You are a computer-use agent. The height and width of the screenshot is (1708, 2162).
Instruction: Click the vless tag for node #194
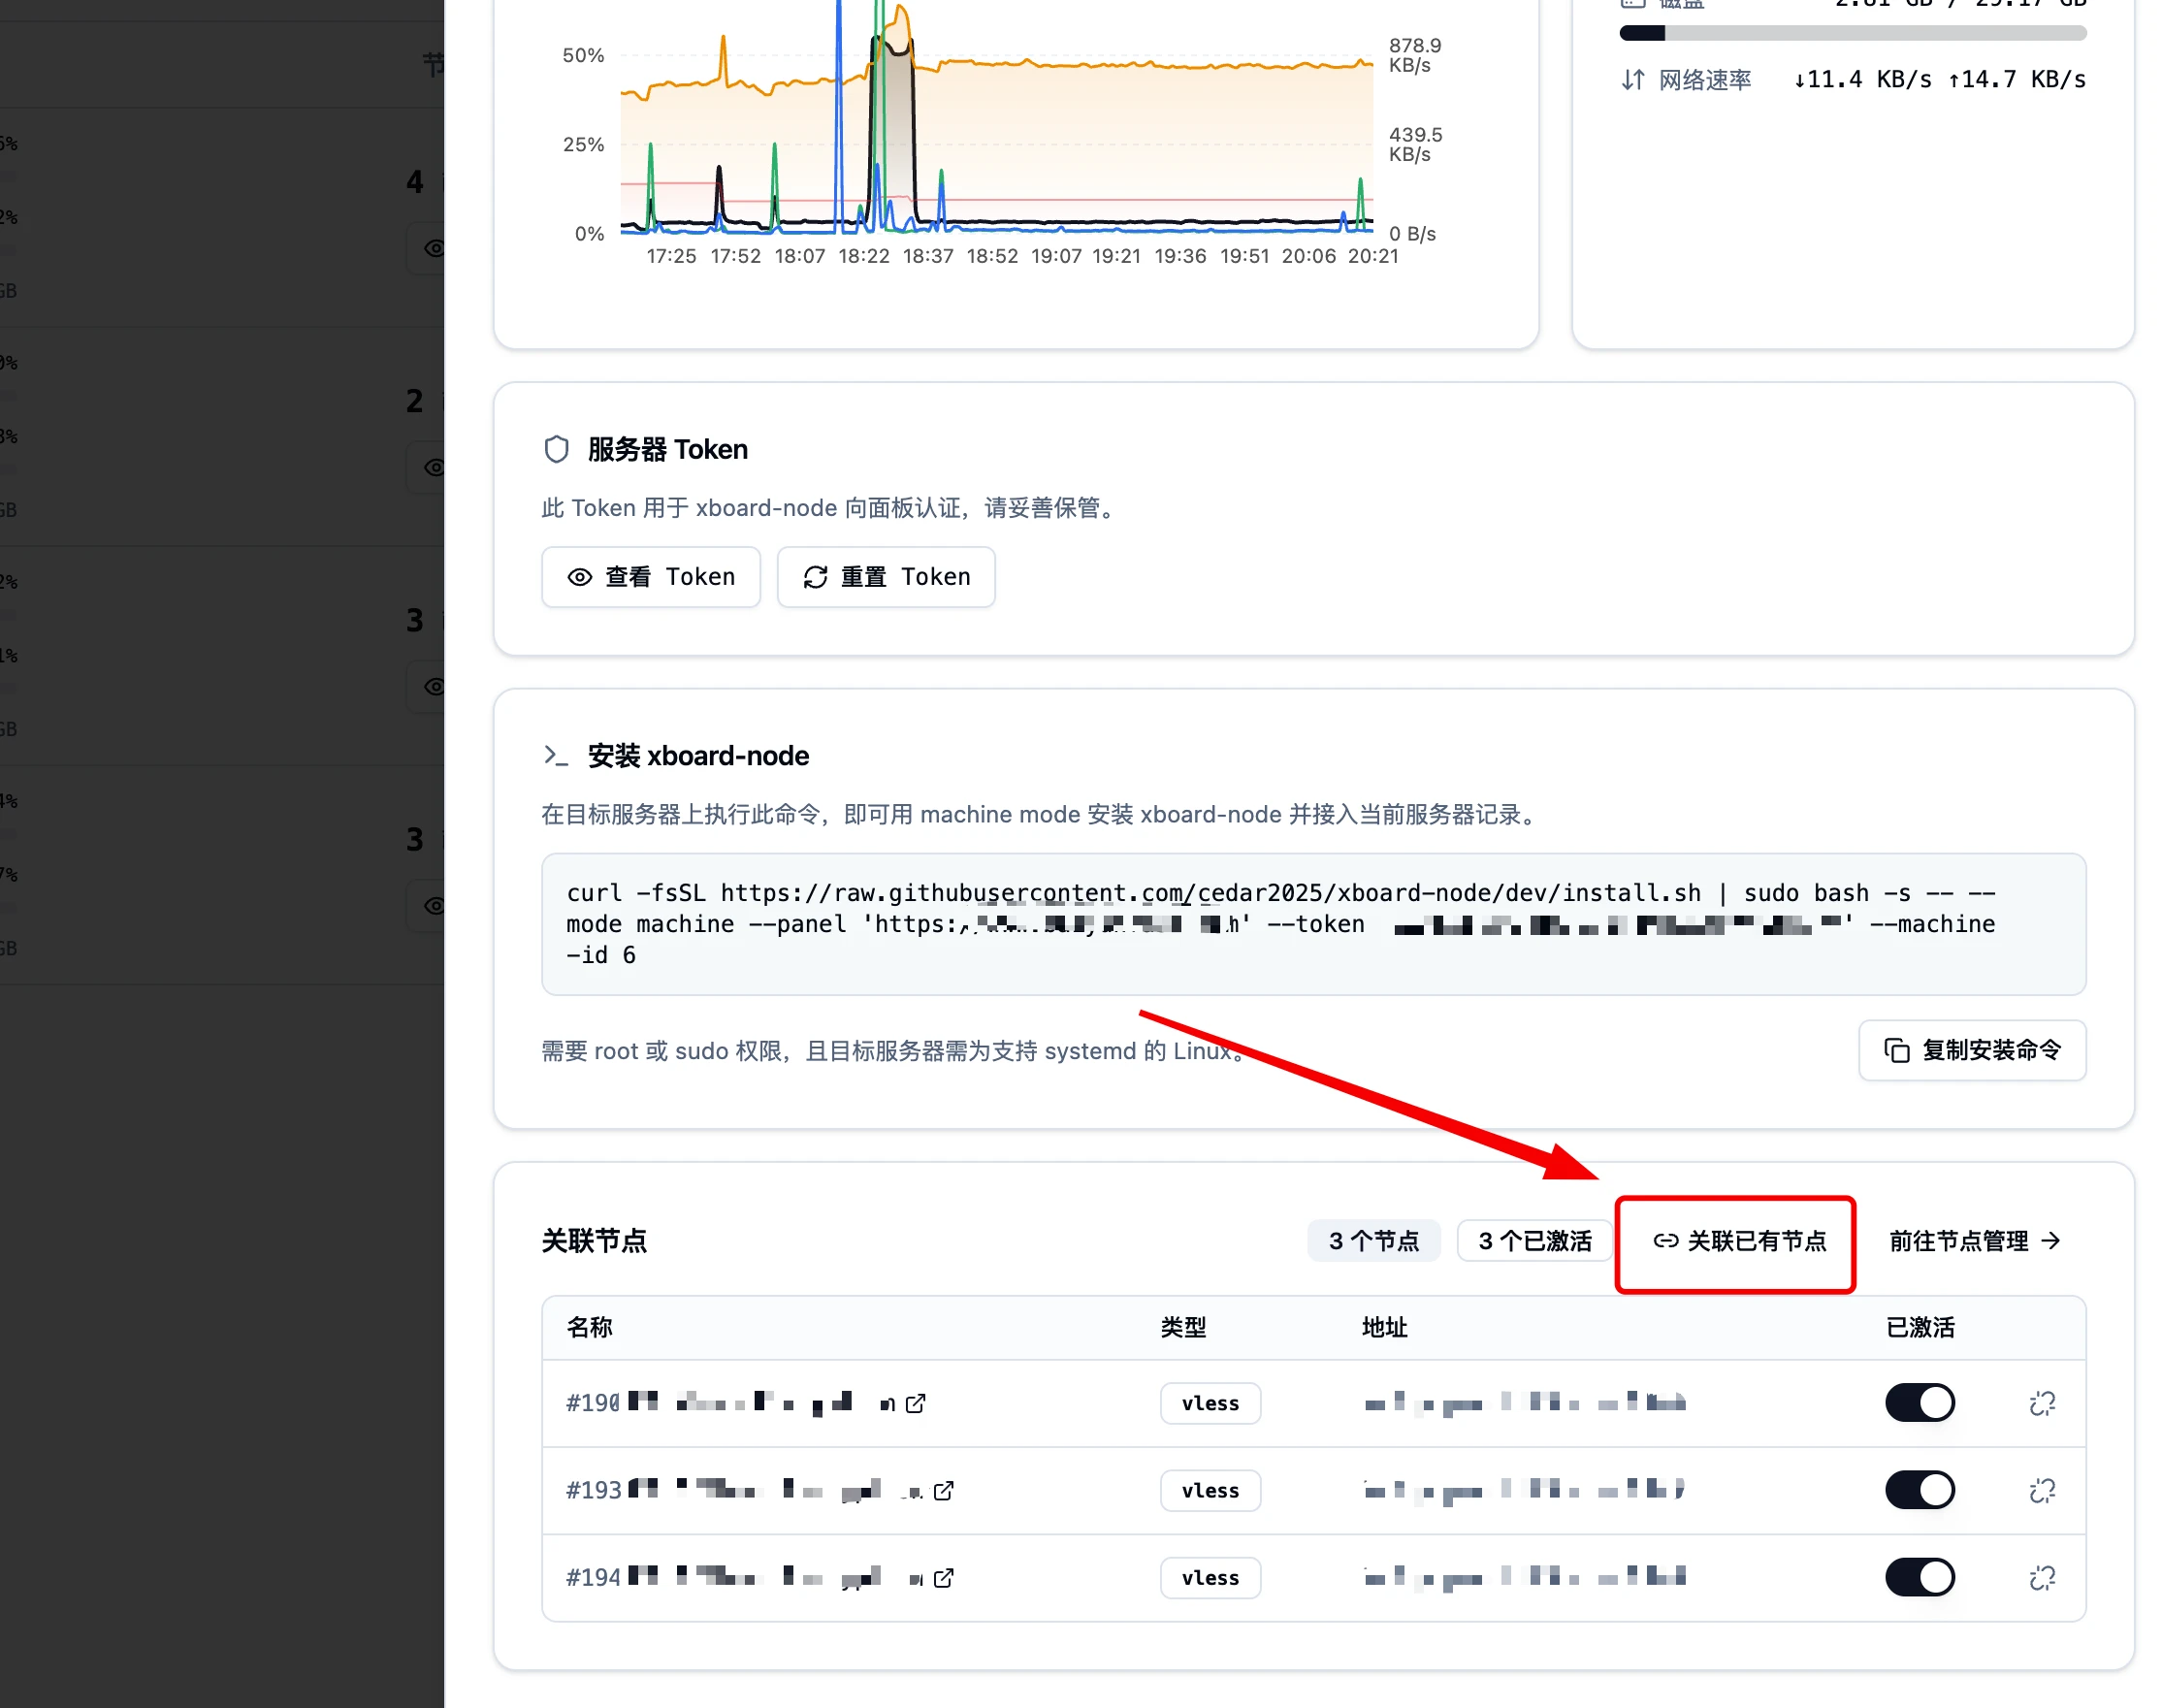point(1210,1577)
